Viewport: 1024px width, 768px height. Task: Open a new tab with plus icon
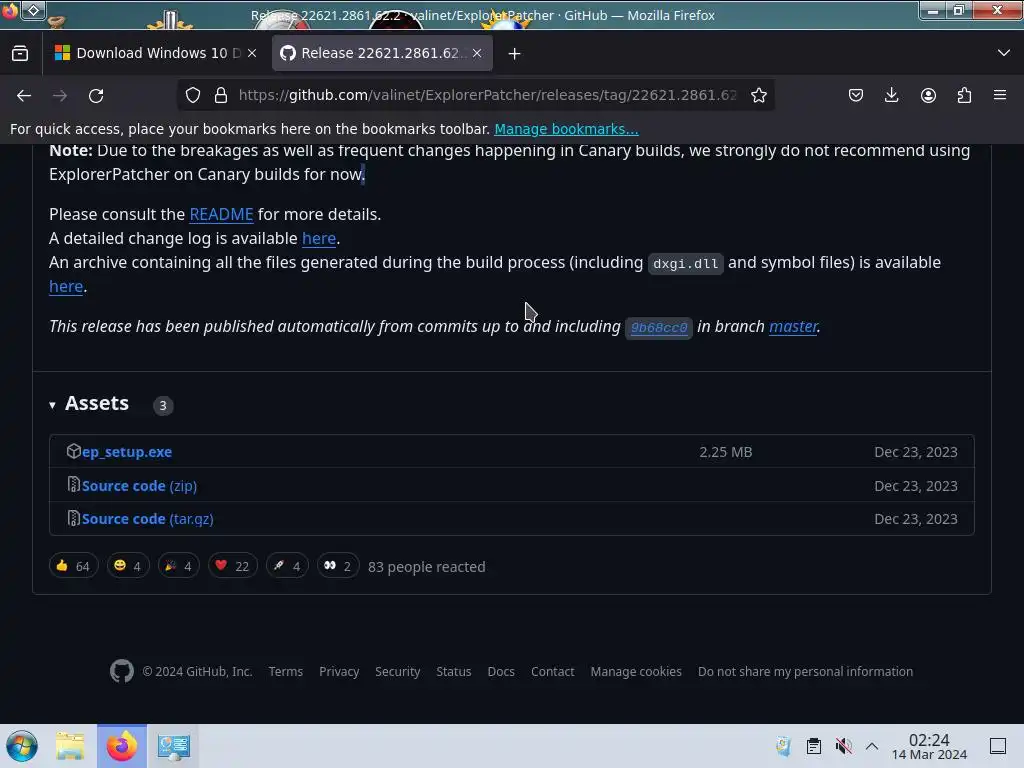click(515, 54)
